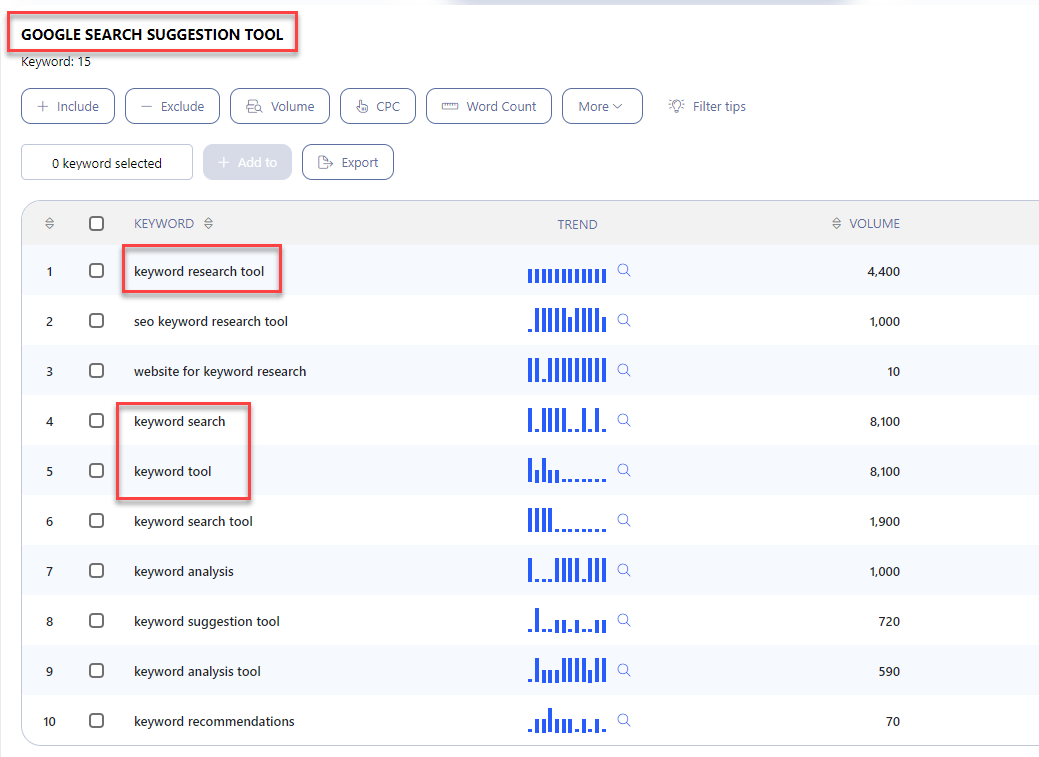Click magnifier icon in keyword suggestion tool row

624,620
